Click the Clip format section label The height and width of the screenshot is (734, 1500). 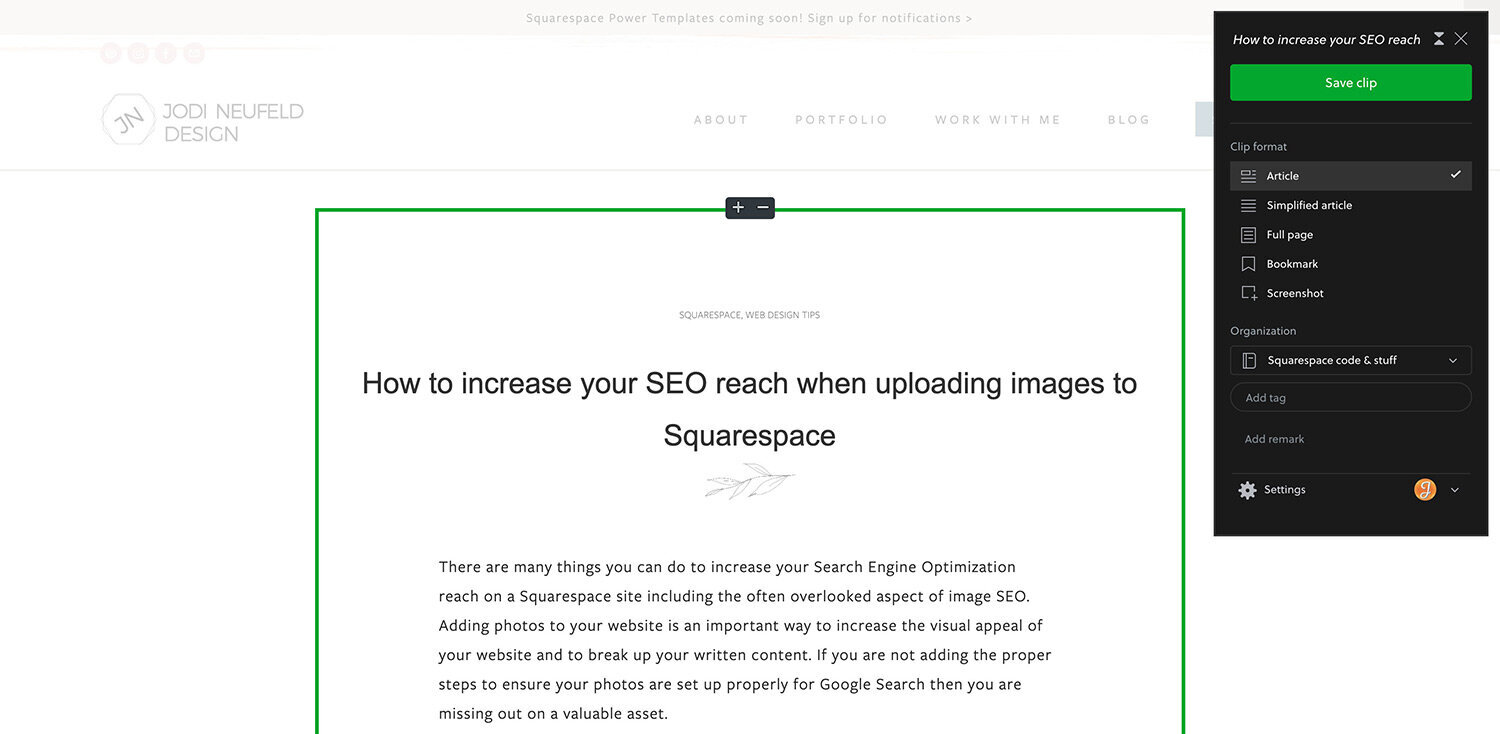pyautogui.click(x=1258, y=146)
